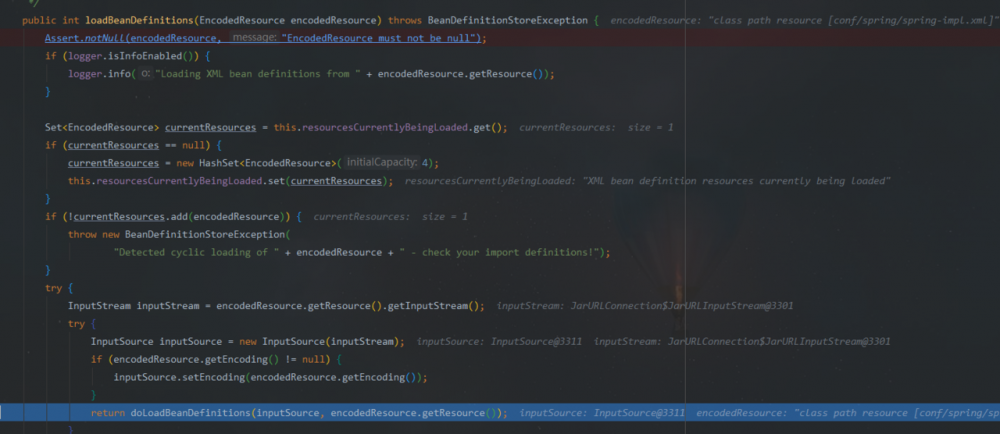
Task: Click the "initialCapacity:" parameter hint
Action: tap(383, 163)
